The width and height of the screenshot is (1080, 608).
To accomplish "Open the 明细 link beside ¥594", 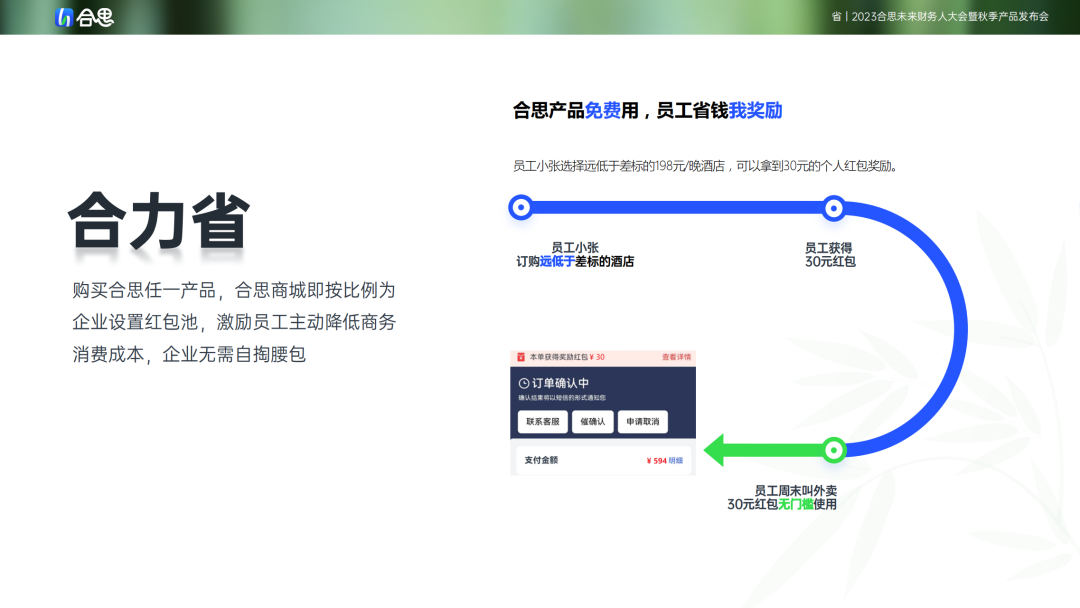I will click(x=676, y=461).
